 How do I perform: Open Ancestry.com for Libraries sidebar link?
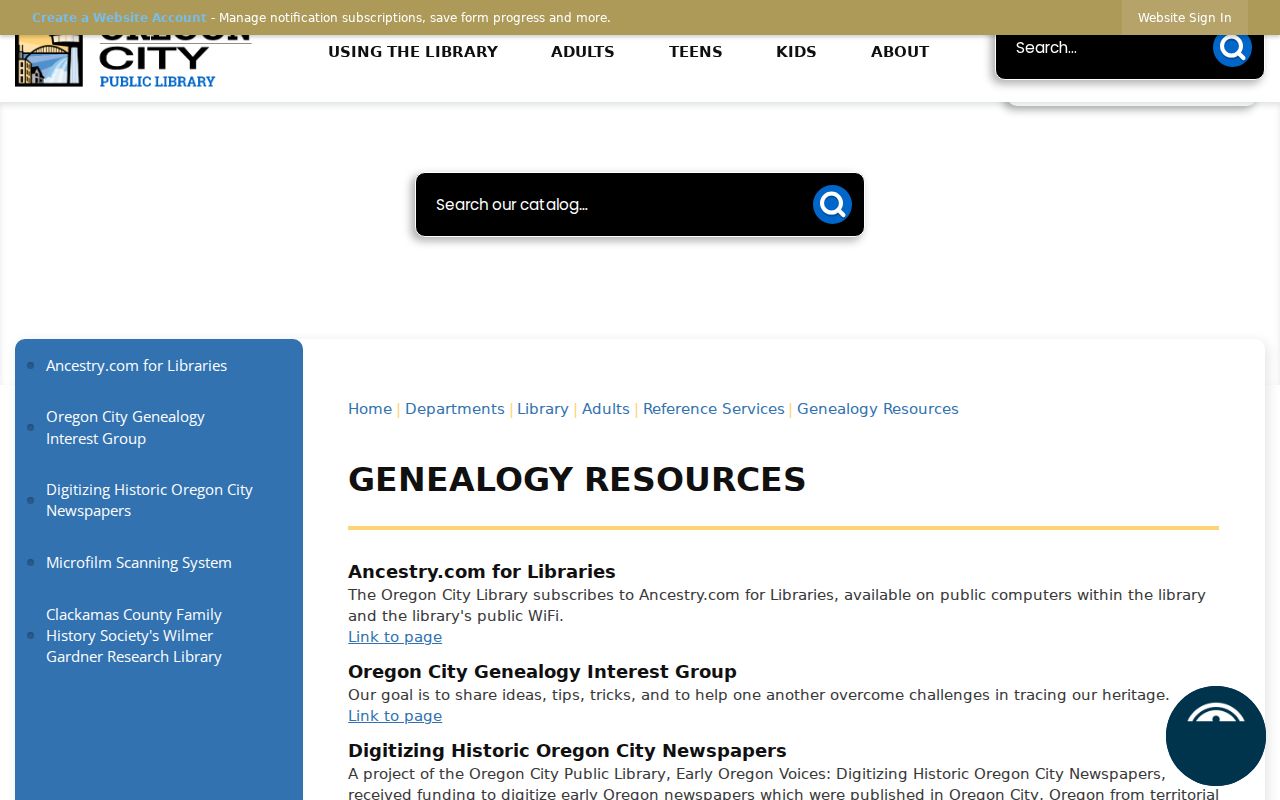(x=136, y=365)
